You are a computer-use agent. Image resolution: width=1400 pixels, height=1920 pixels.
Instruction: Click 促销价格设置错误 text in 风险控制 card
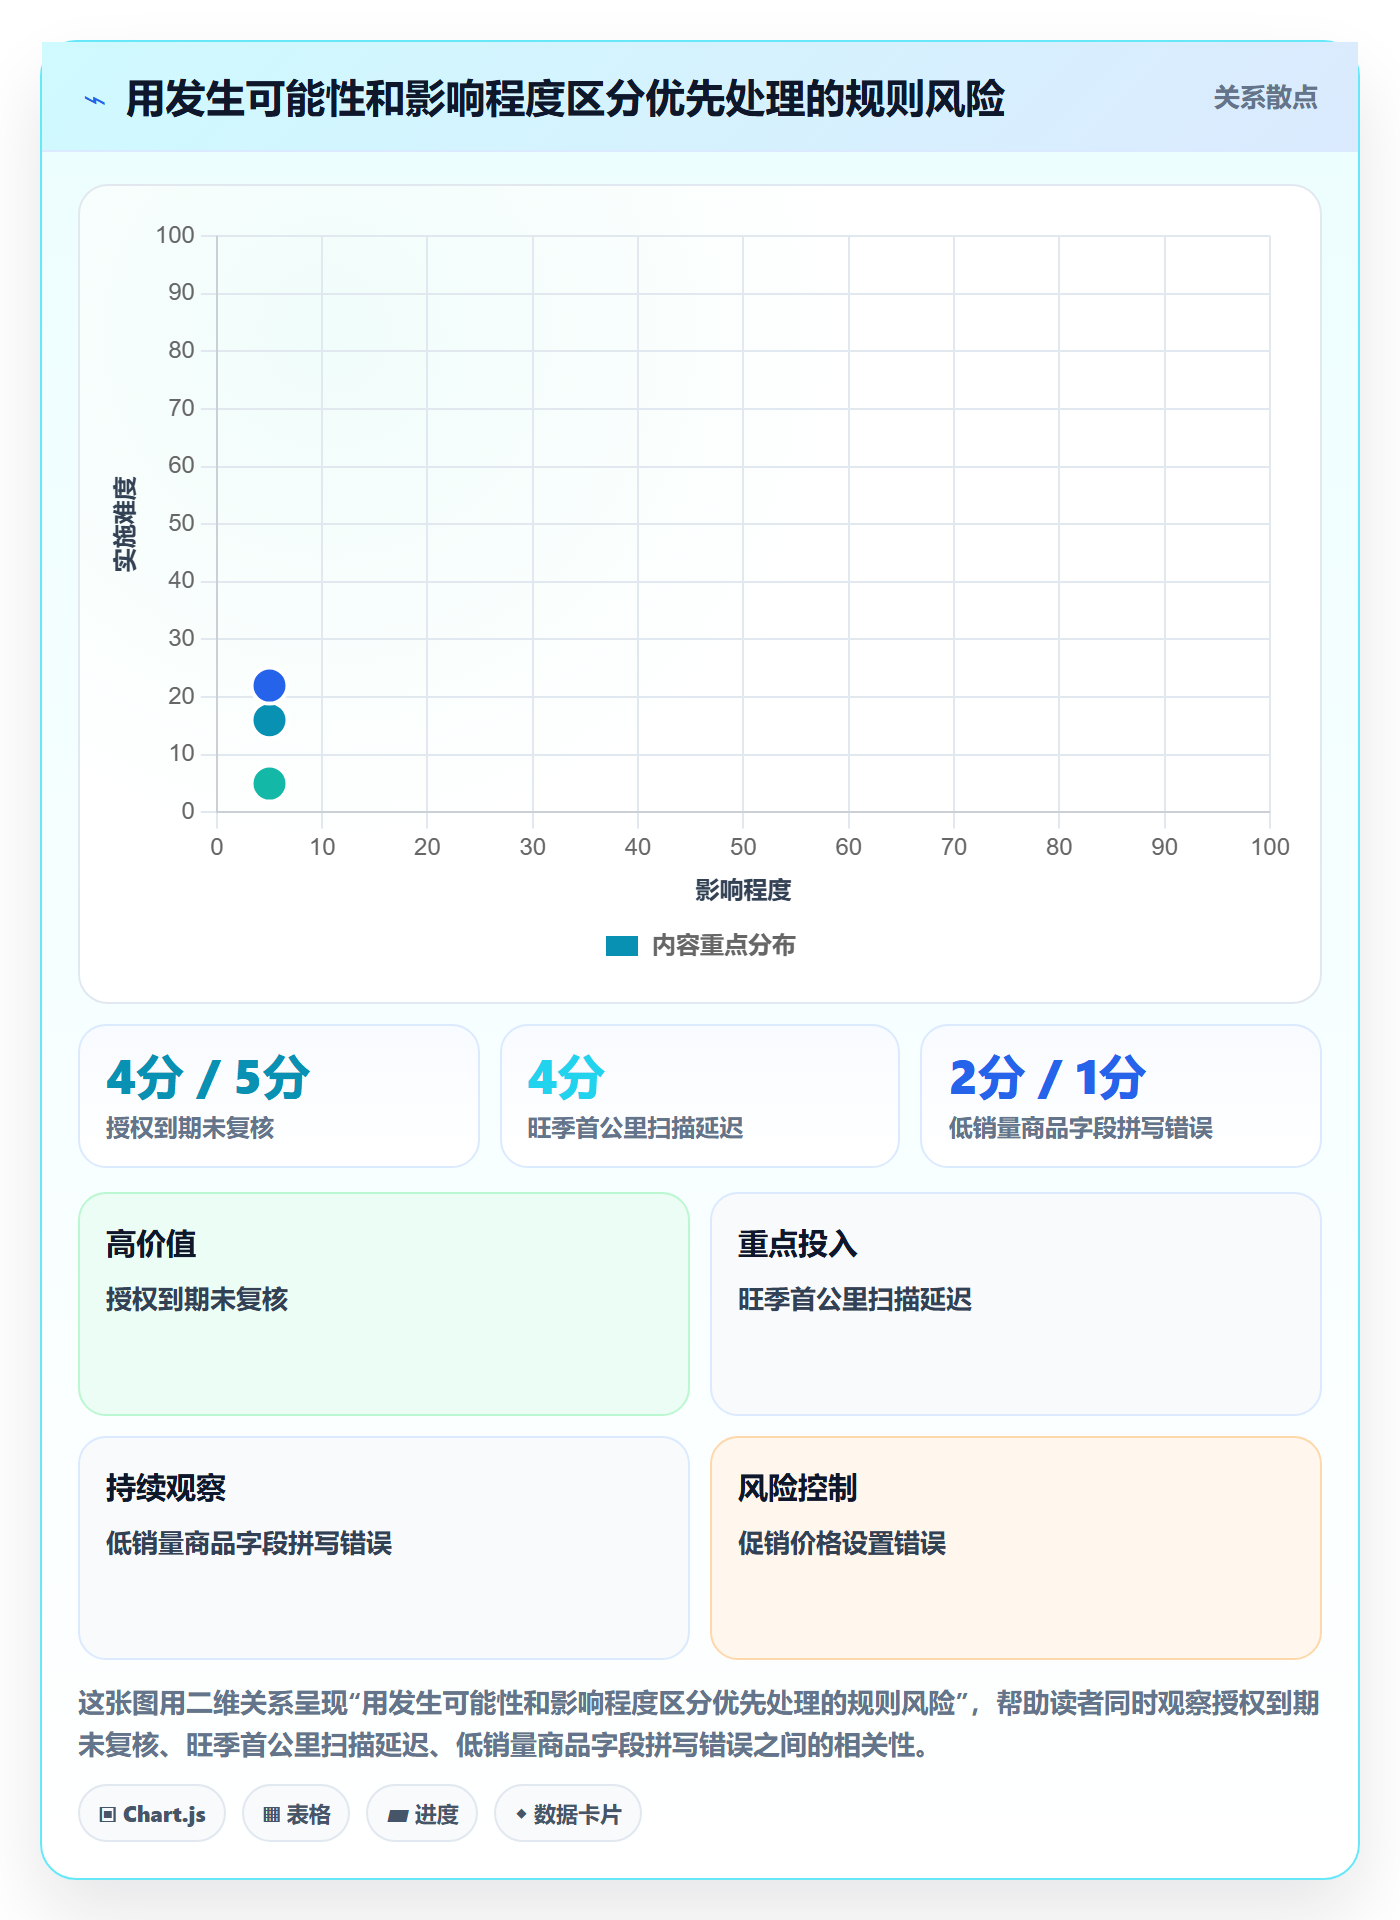pos(842,1544)
